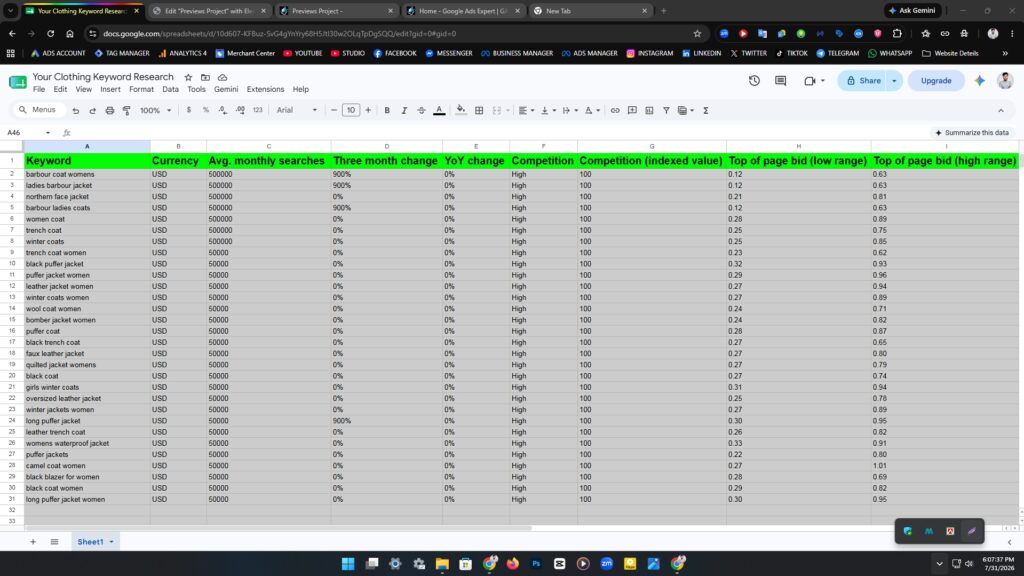The image size is (1024, 576).
Task: Click the Insert comment icon
Action: 632,110
